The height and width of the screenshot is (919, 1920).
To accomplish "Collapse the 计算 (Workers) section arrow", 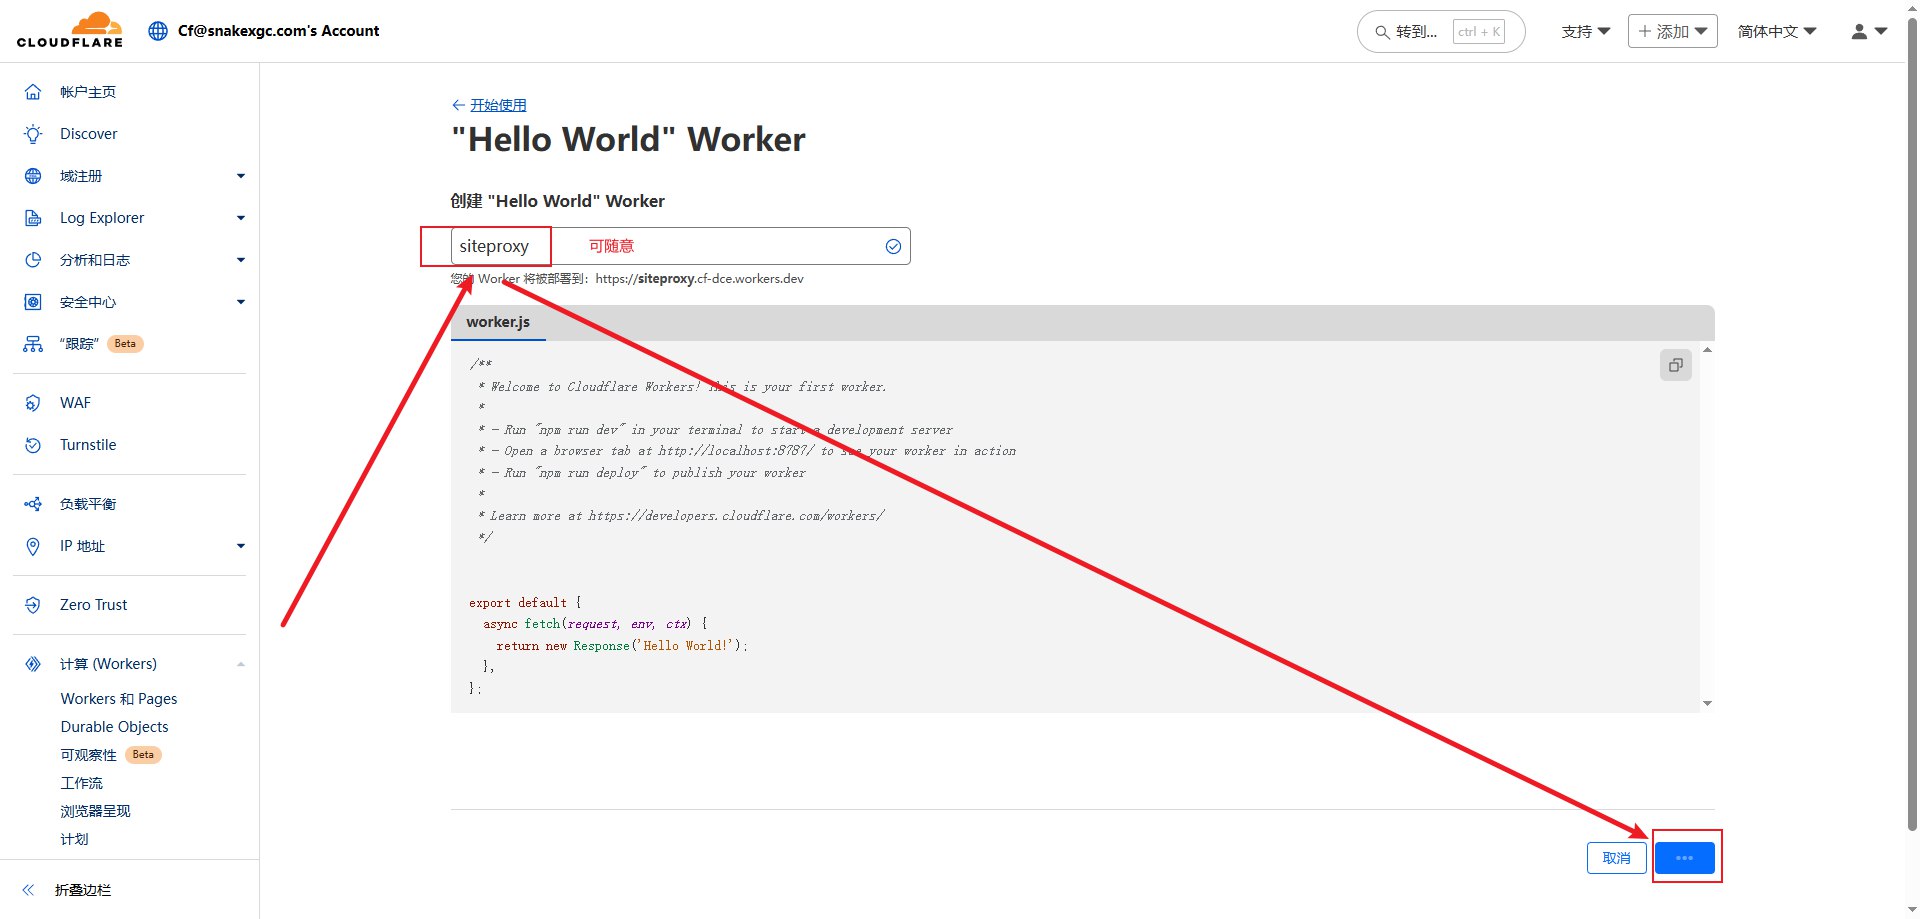I will [241, 664].
